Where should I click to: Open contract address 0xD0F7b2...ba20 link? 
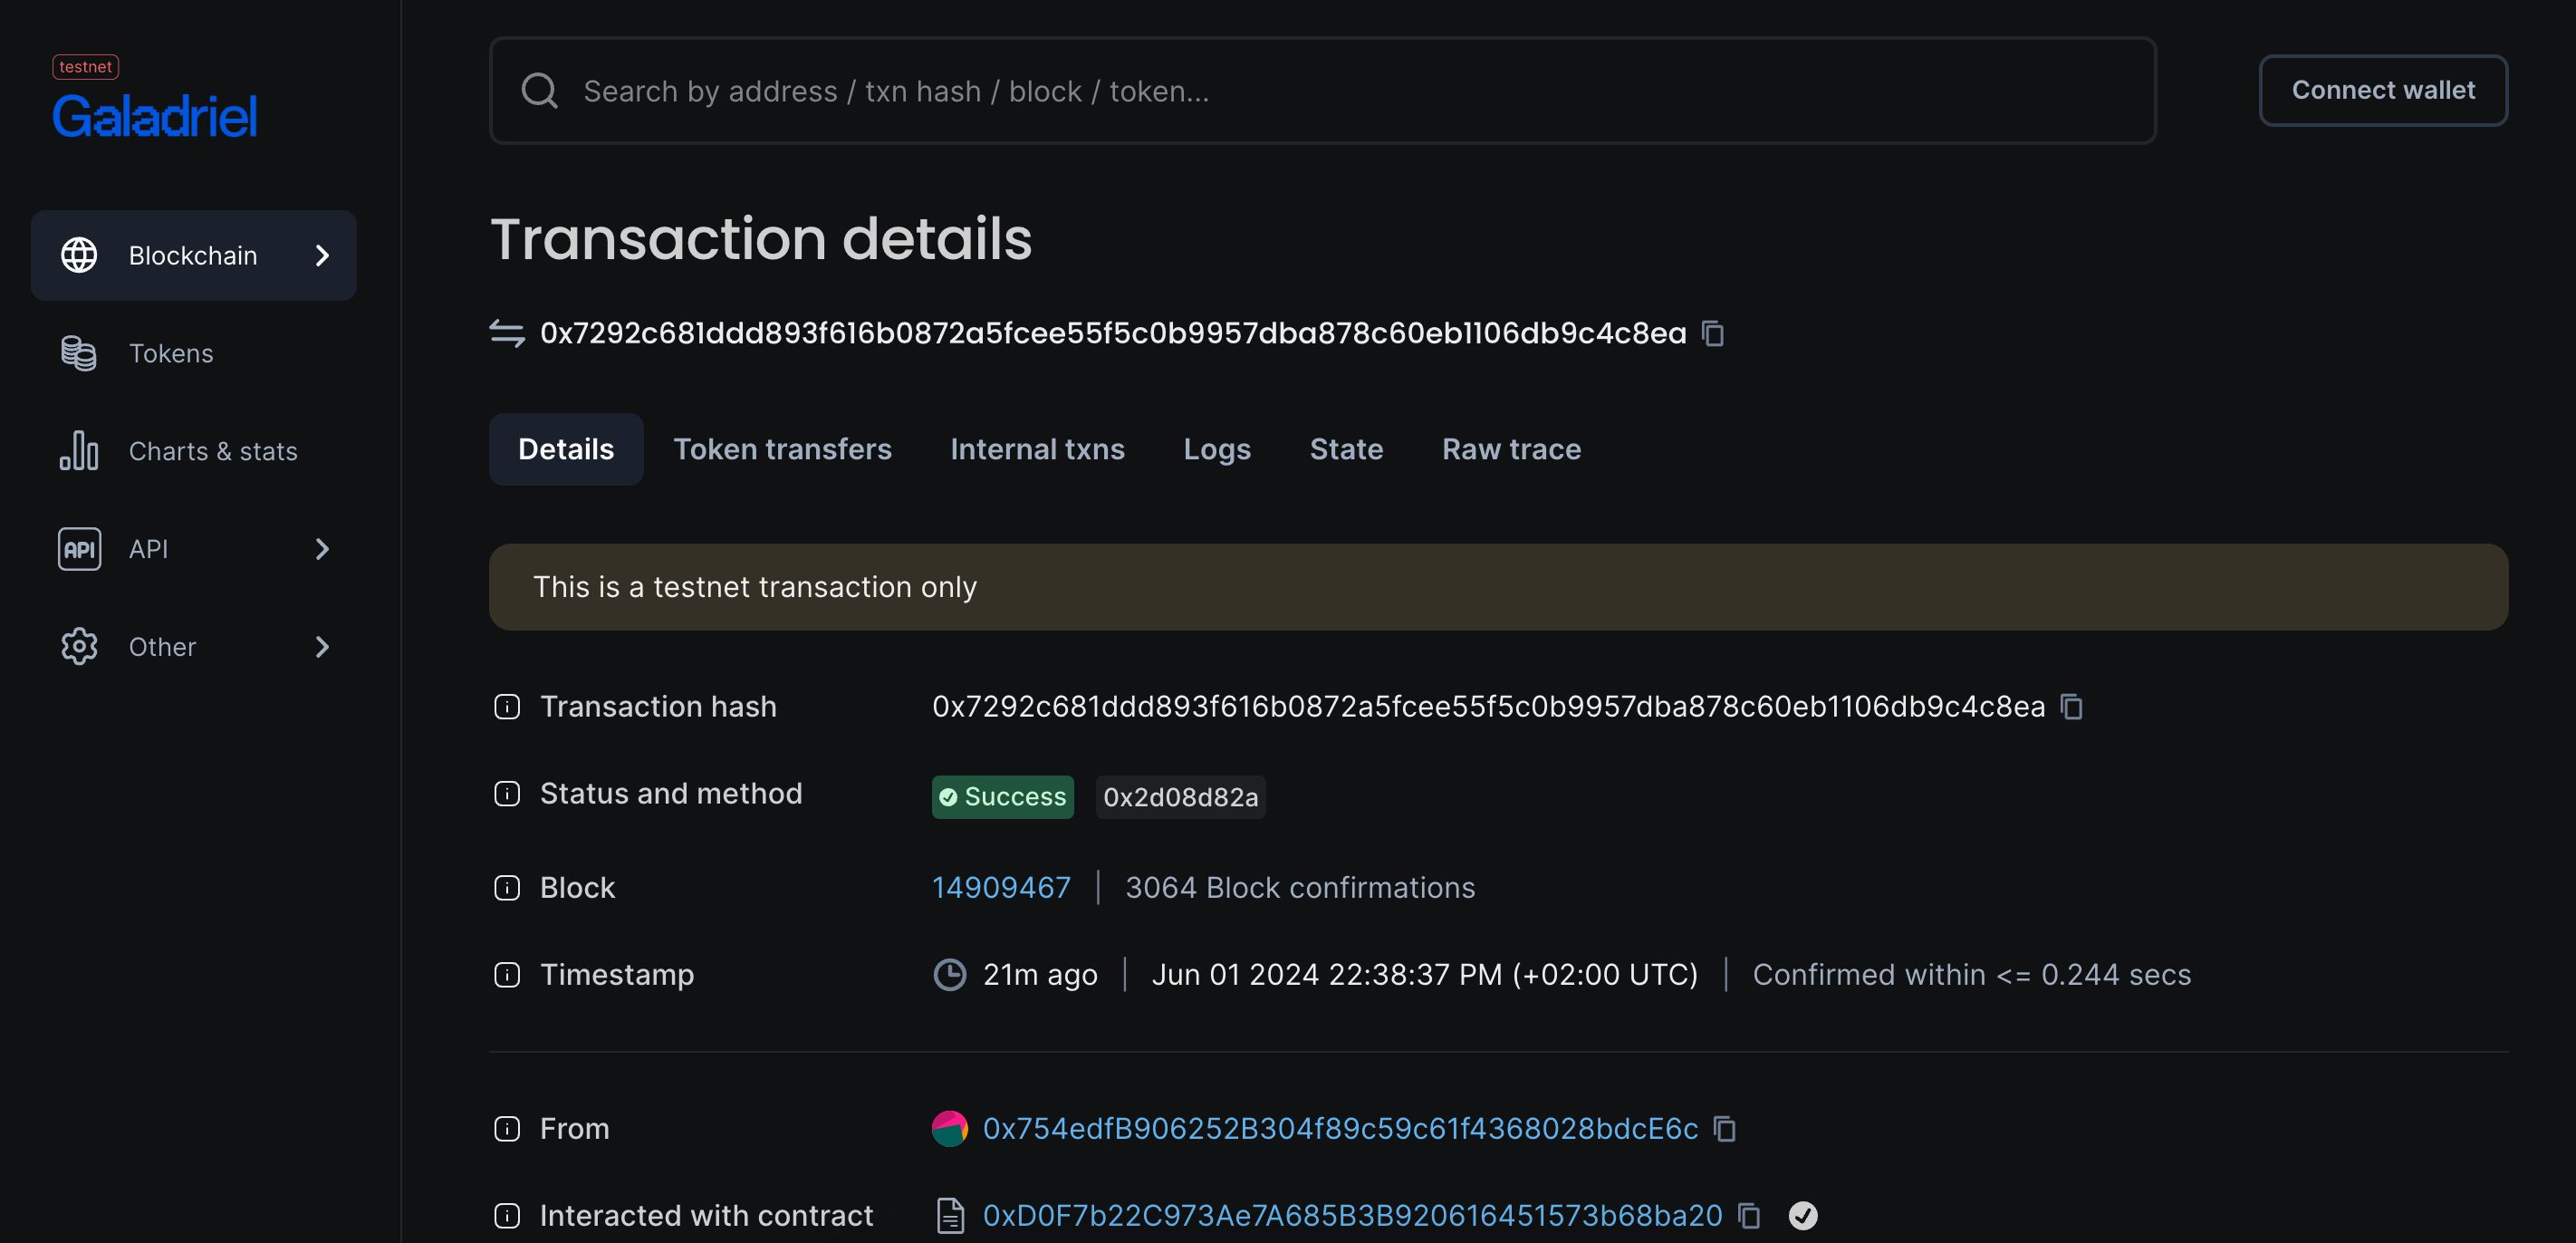tap(1352, 1216)
